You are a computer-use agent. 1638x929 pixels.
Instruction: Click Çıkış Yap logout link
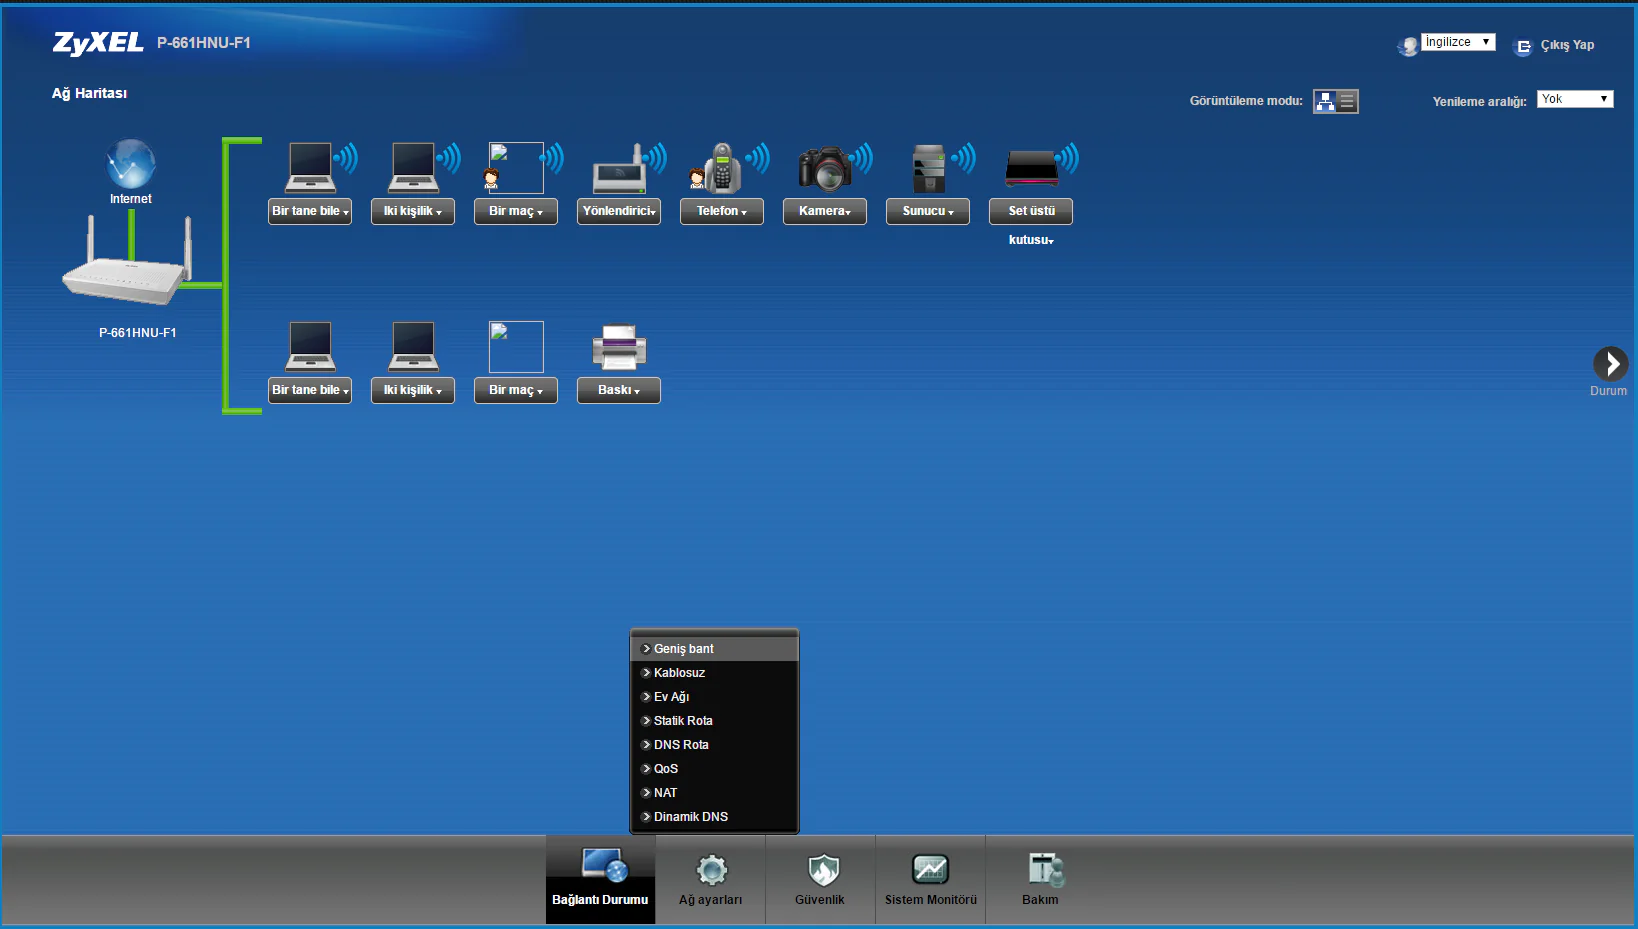point(1566,45)
